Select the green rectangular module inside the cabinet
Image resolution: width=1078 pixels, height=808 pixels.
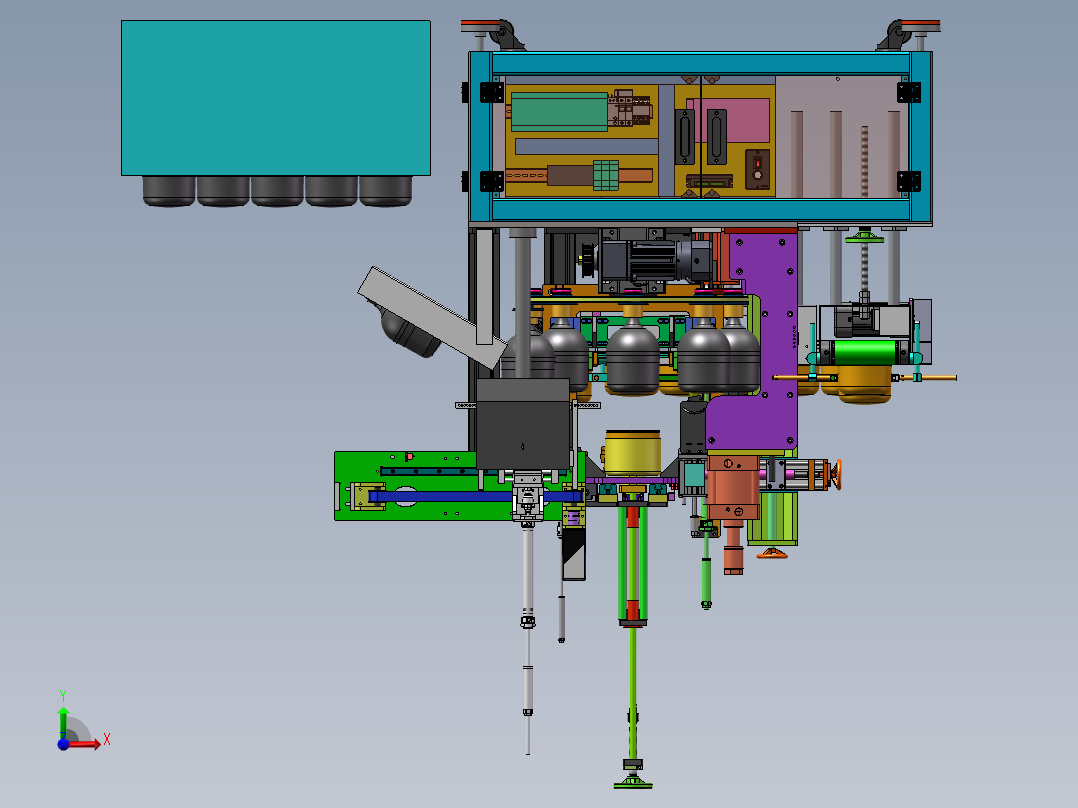click(559, 112)
